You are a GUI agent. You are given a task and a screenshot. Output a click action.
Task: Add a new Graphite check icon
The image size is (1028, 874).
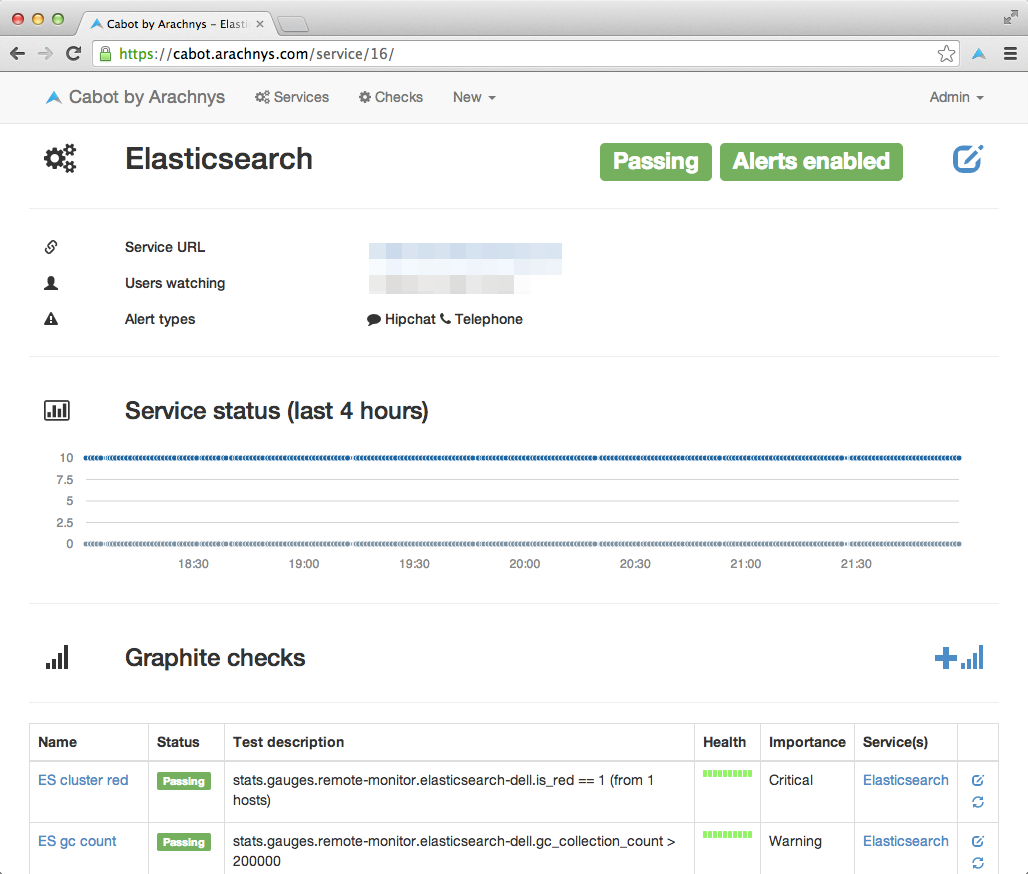[x=959, y=657]
